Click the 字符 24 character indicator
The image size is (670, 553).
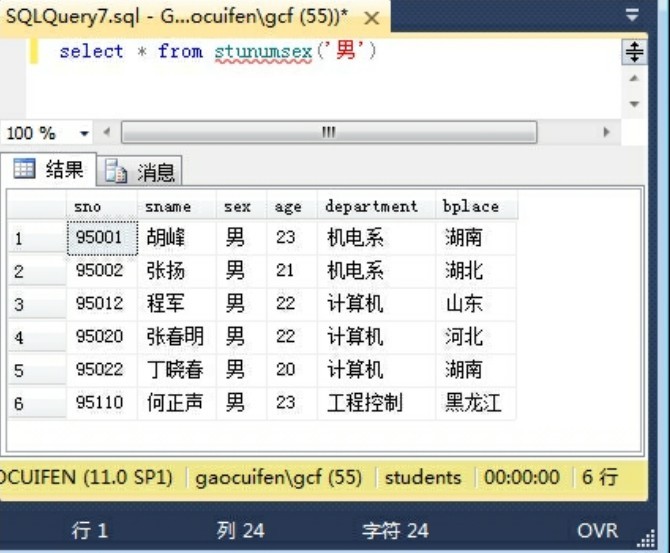pos(395,531)
